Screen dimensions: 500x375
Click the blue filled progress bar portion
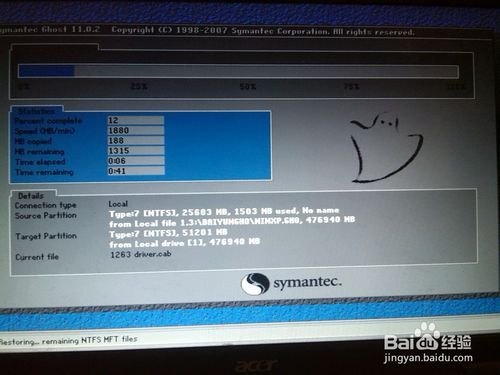click(46, 71)
